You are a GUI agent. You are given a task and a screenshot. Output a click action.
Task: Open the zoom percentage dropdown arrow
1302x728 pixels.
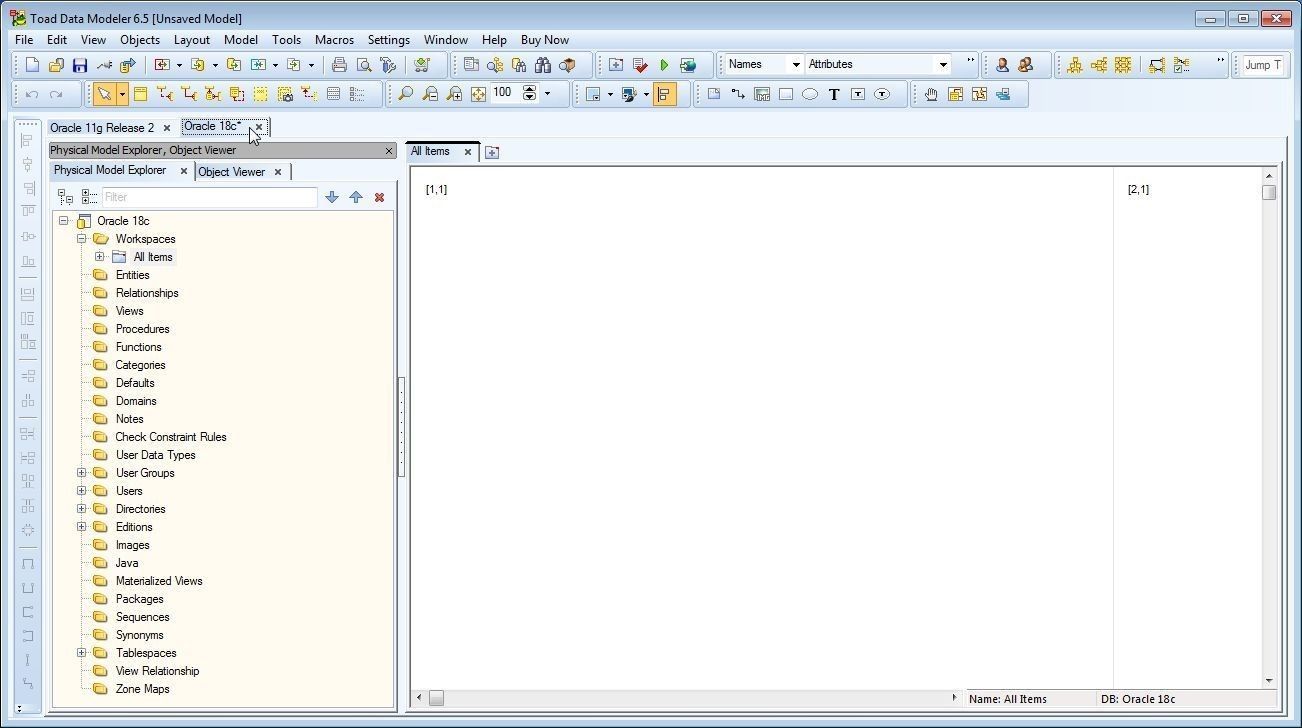[547, 94]
